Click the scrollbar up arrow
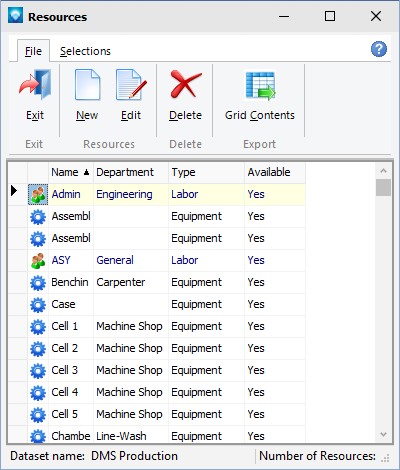This screenshot has width=400, height=470. [x=383, y=171]
